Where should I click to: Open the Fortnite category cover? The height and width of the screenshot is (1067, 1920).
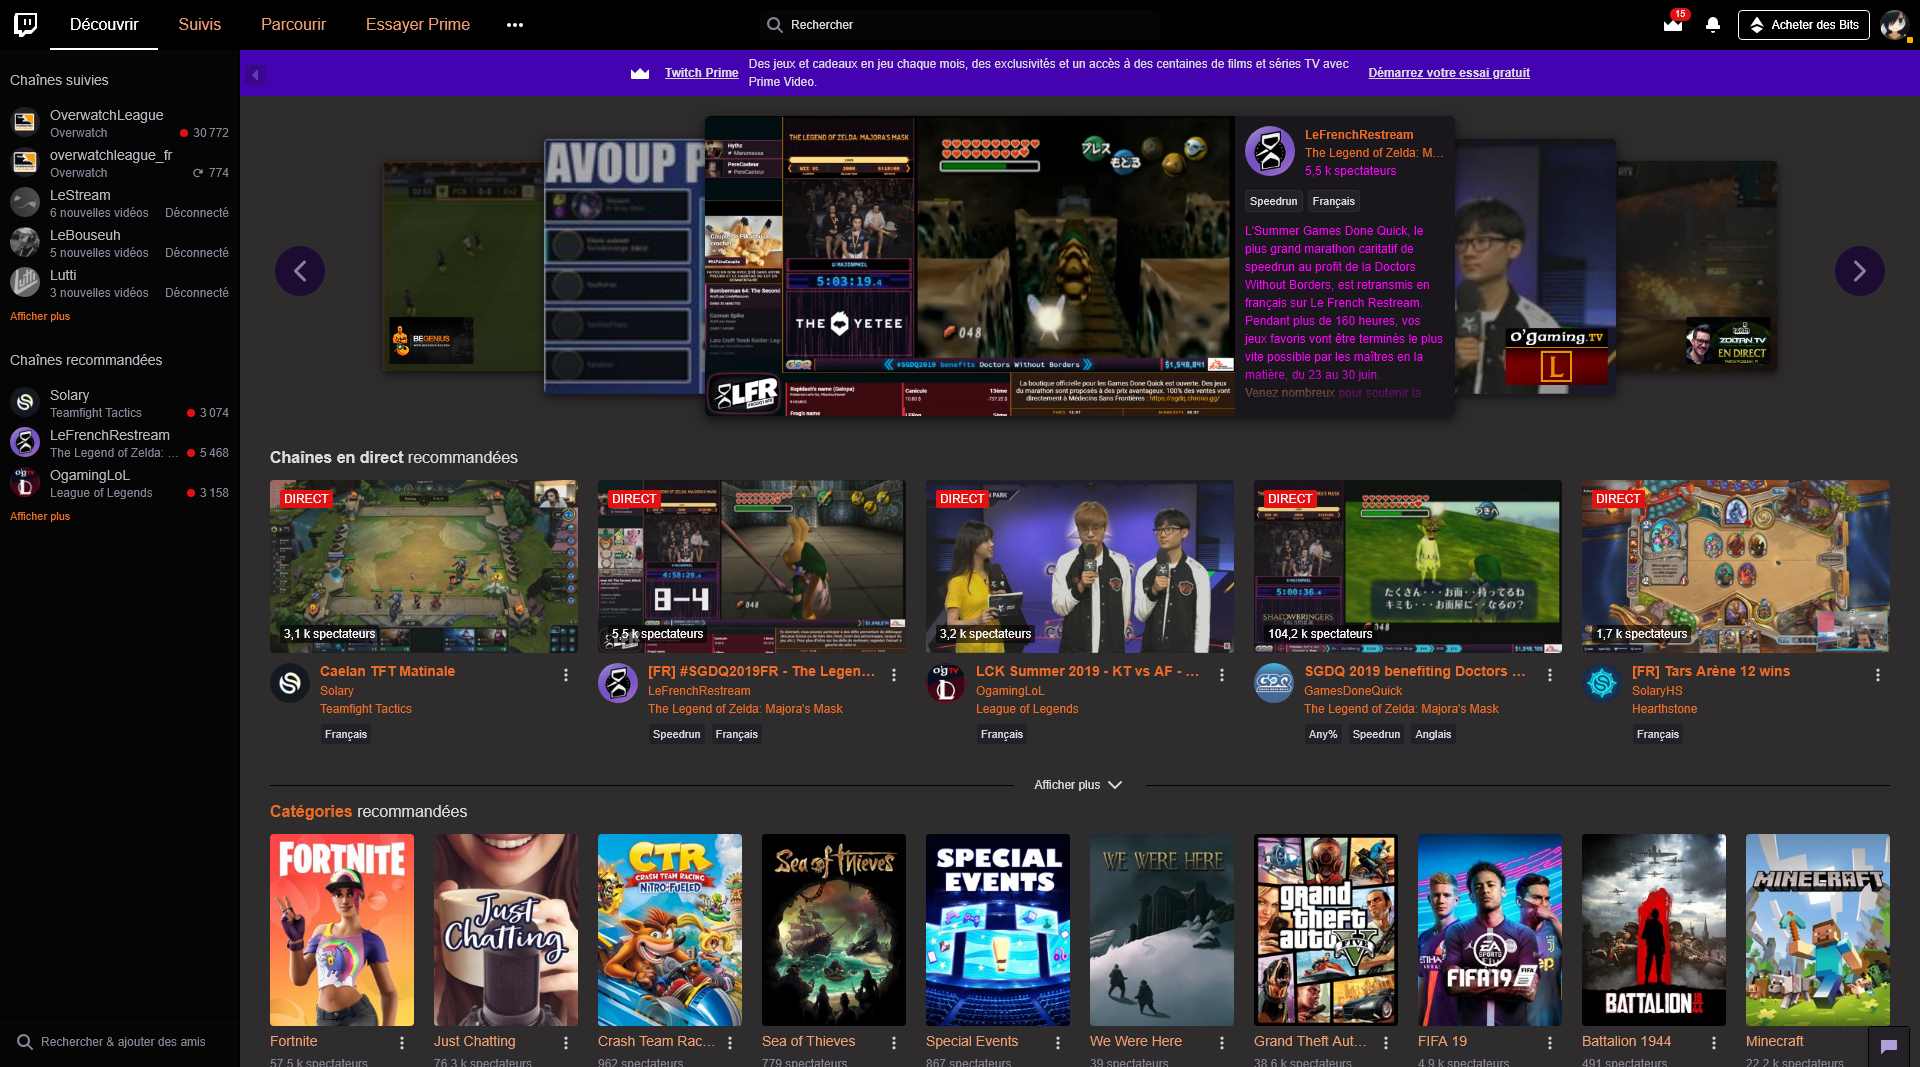(x=342, y=930)
